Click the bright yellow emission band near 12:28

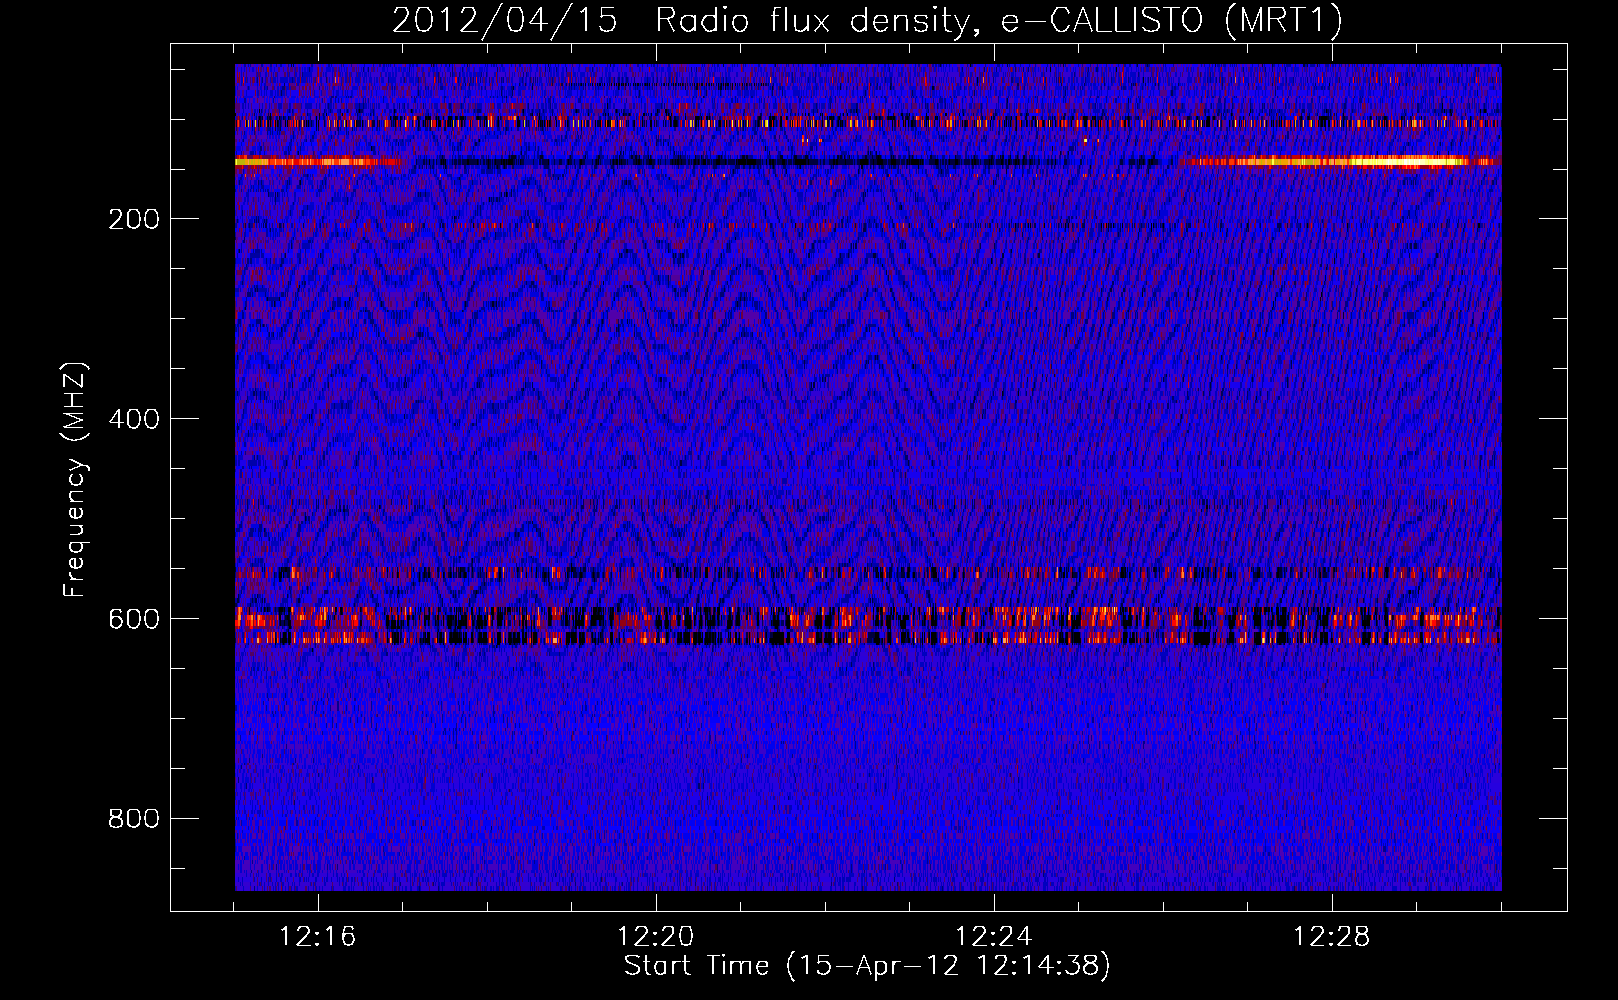click(1340, 161)
